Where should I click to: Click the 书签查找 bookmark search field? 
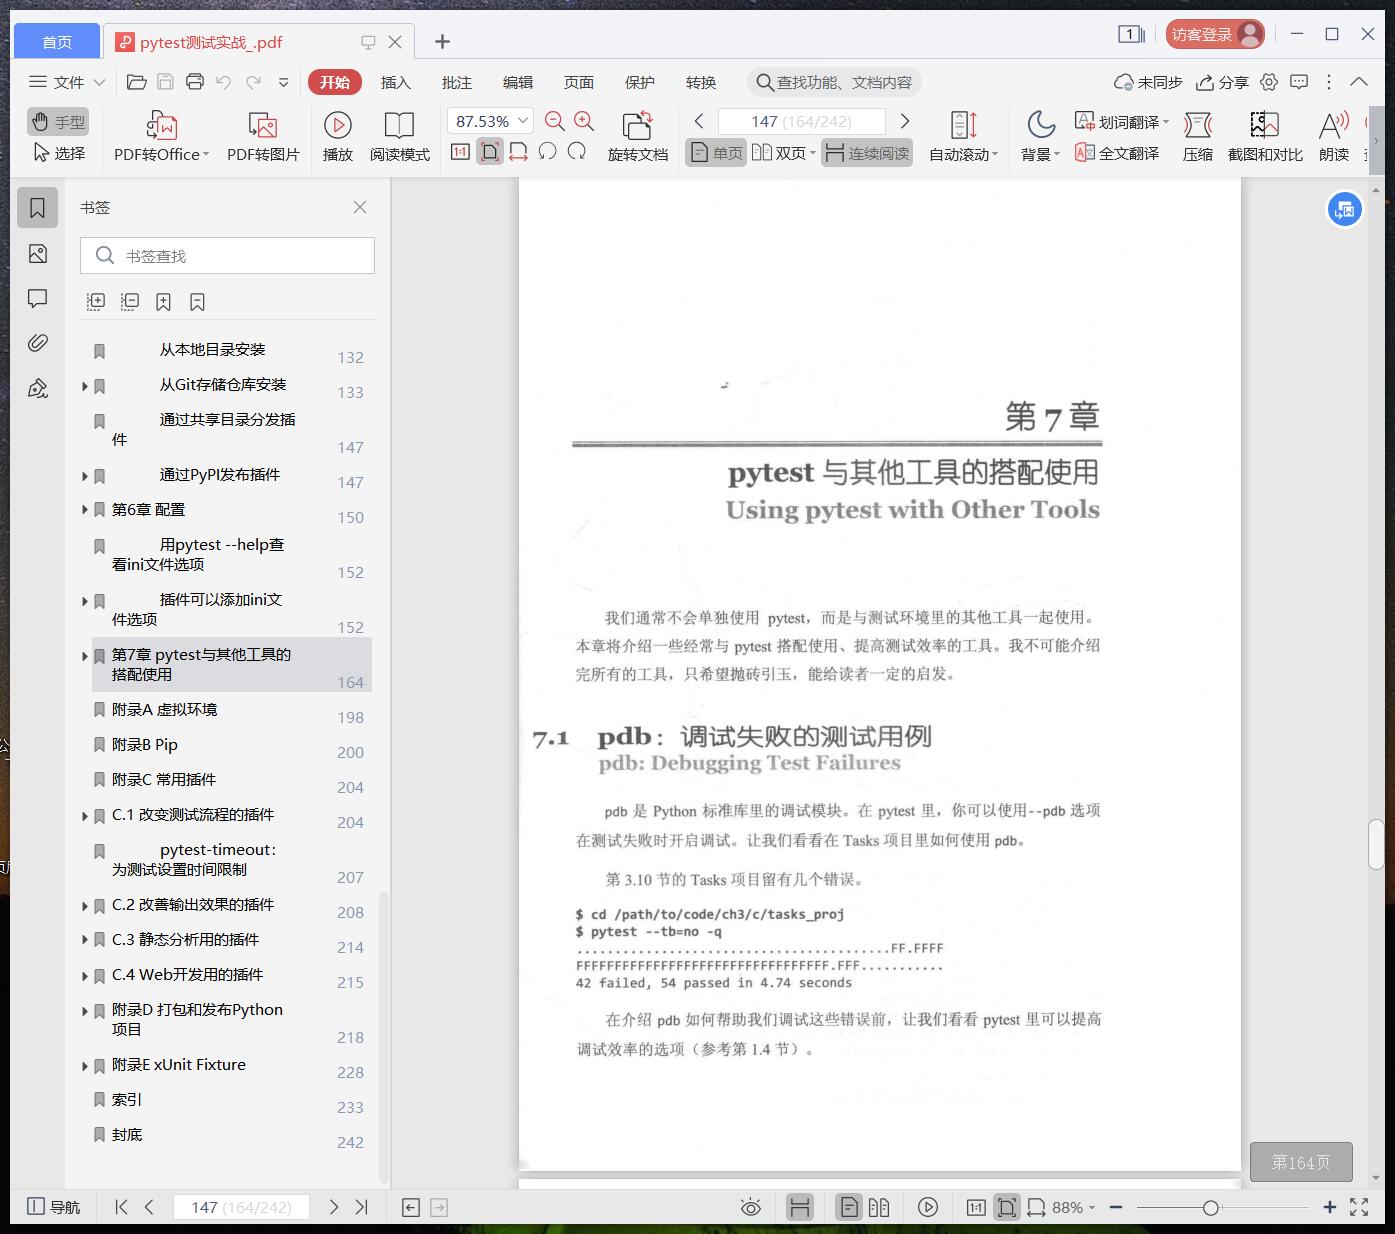pos(227,256)
